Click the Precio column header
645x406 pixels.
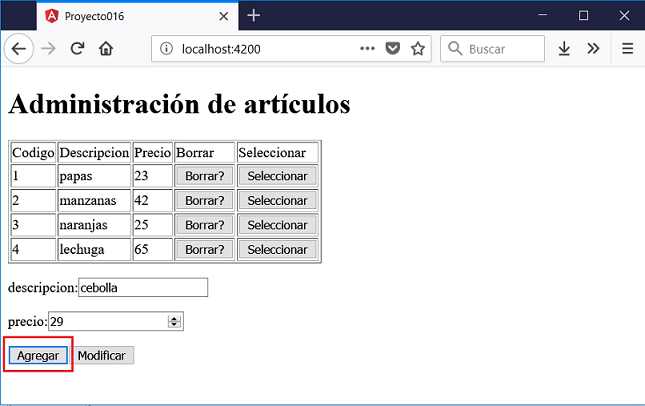(153, 153)
